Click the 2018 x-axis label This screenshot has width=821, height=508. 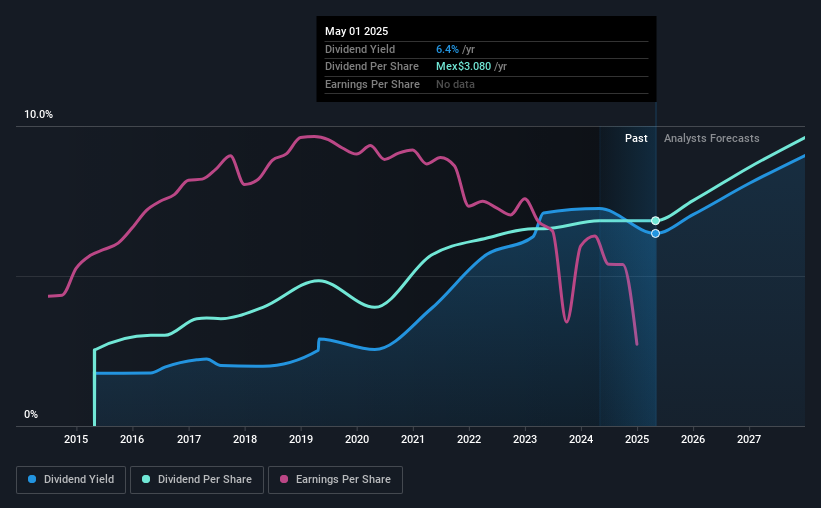(245, 439)
